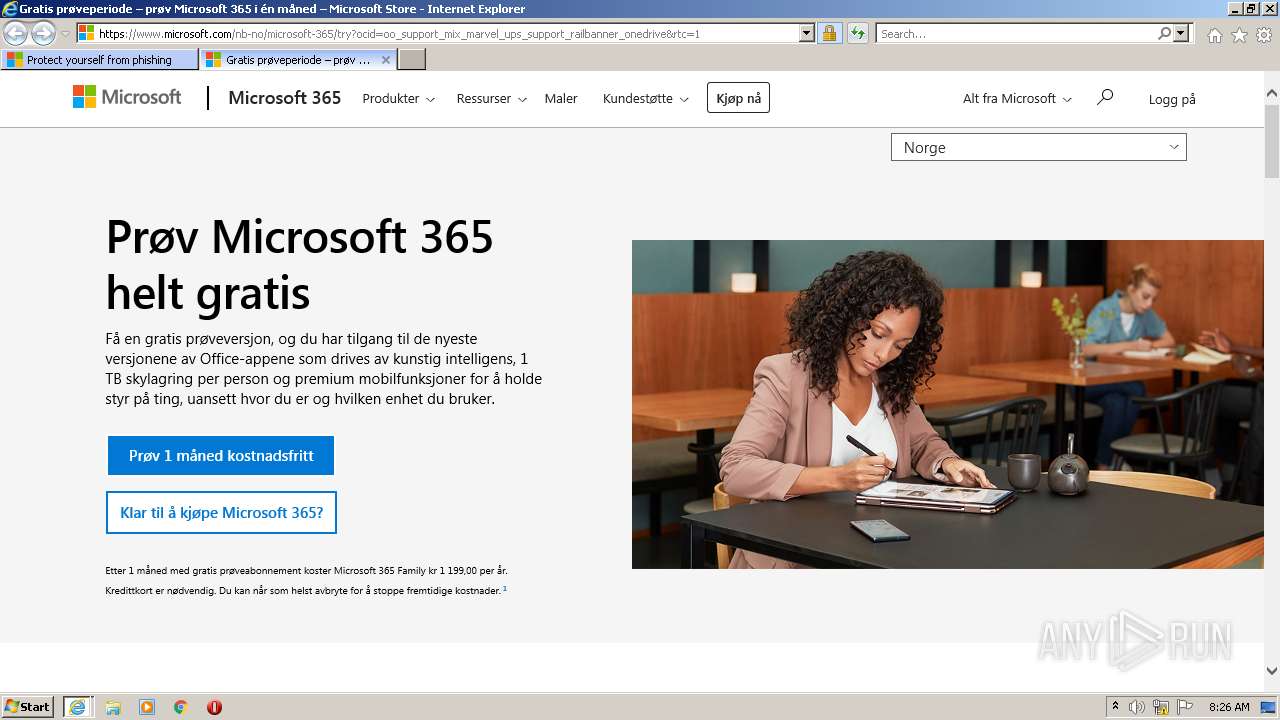Switch to Protect yourself from phishing tab

(x=100, y=60)
